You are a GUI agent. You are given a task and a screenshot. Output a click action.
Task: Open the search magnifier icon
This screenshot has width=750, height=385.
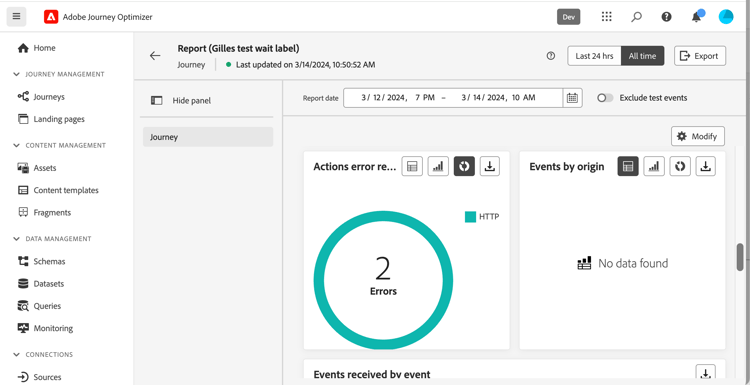pos(636,17)
